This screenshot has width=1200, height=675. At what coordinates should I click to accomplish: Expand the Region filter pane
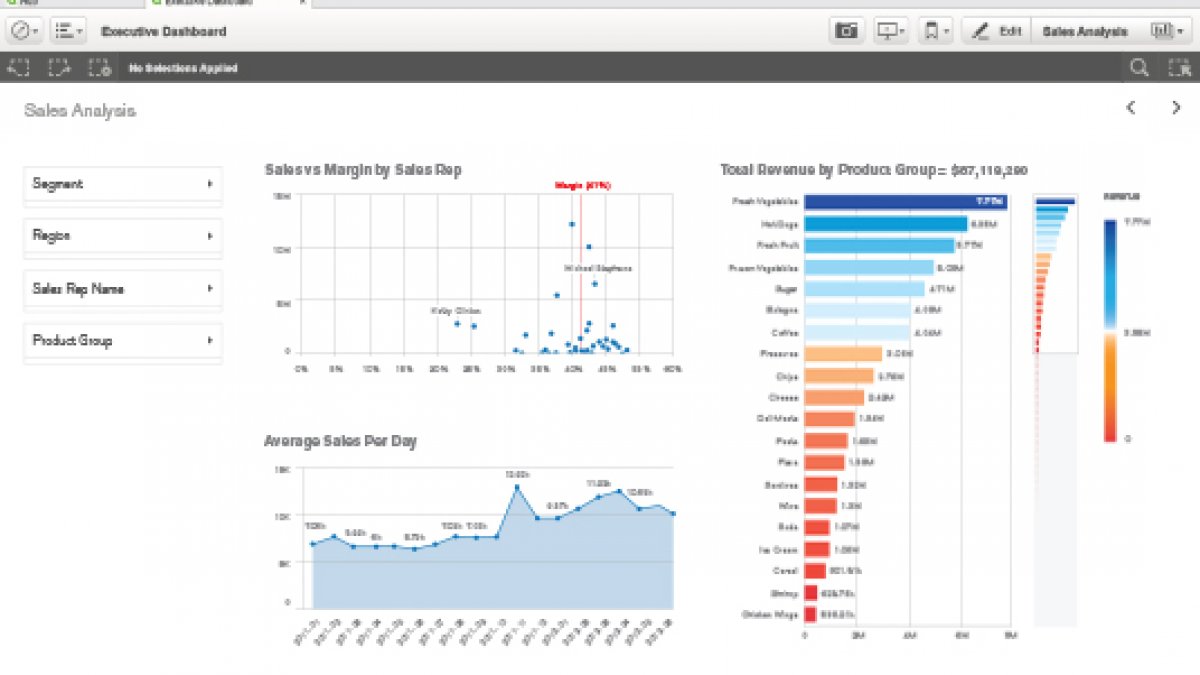[122, 236]
